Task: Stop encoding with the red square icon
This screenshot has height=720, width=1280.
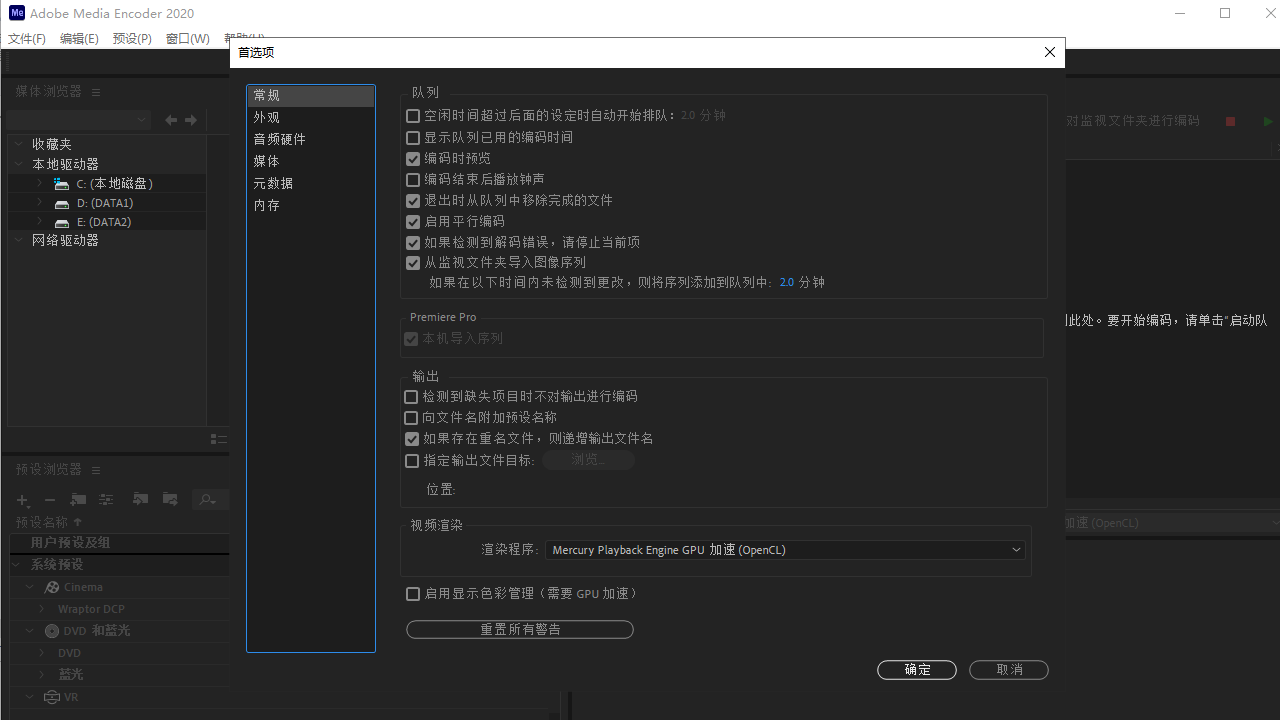Action: pos(1230,120)
